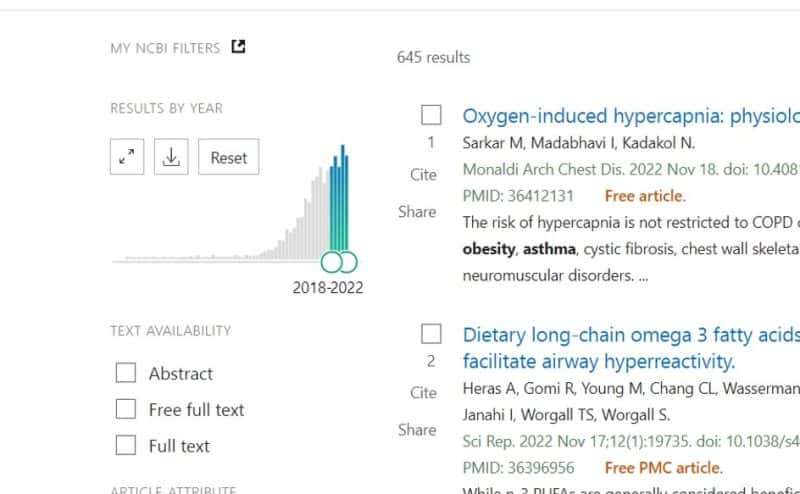Share the Oxygen-induced hypercapnia article

[417, 212]
